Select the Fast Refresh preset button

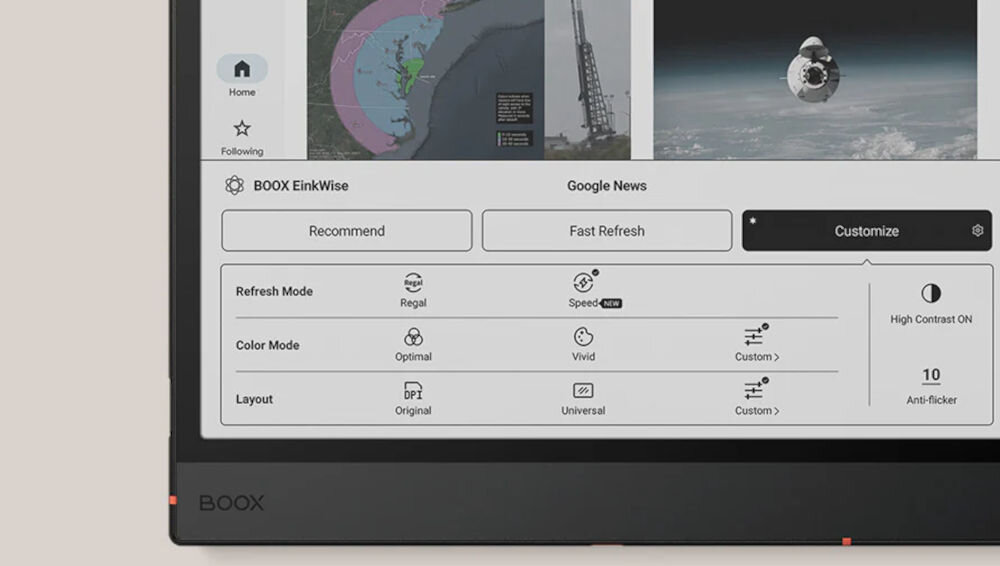[x=607, y=230]
